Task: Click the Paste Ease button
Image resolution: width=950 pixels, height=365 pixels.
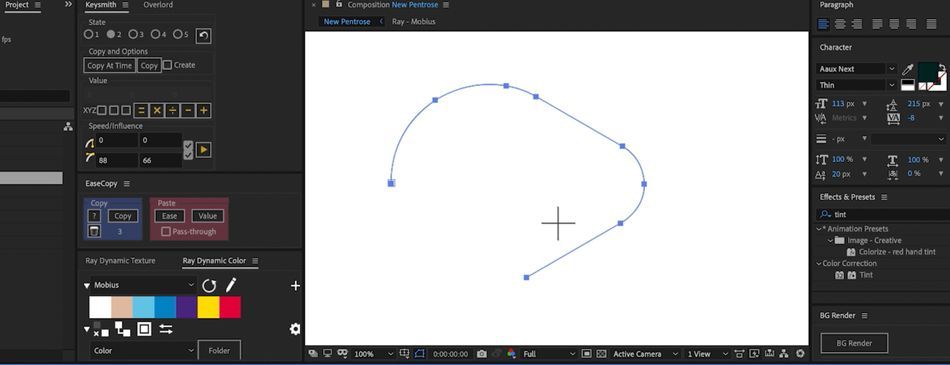Action: (170, 216)
